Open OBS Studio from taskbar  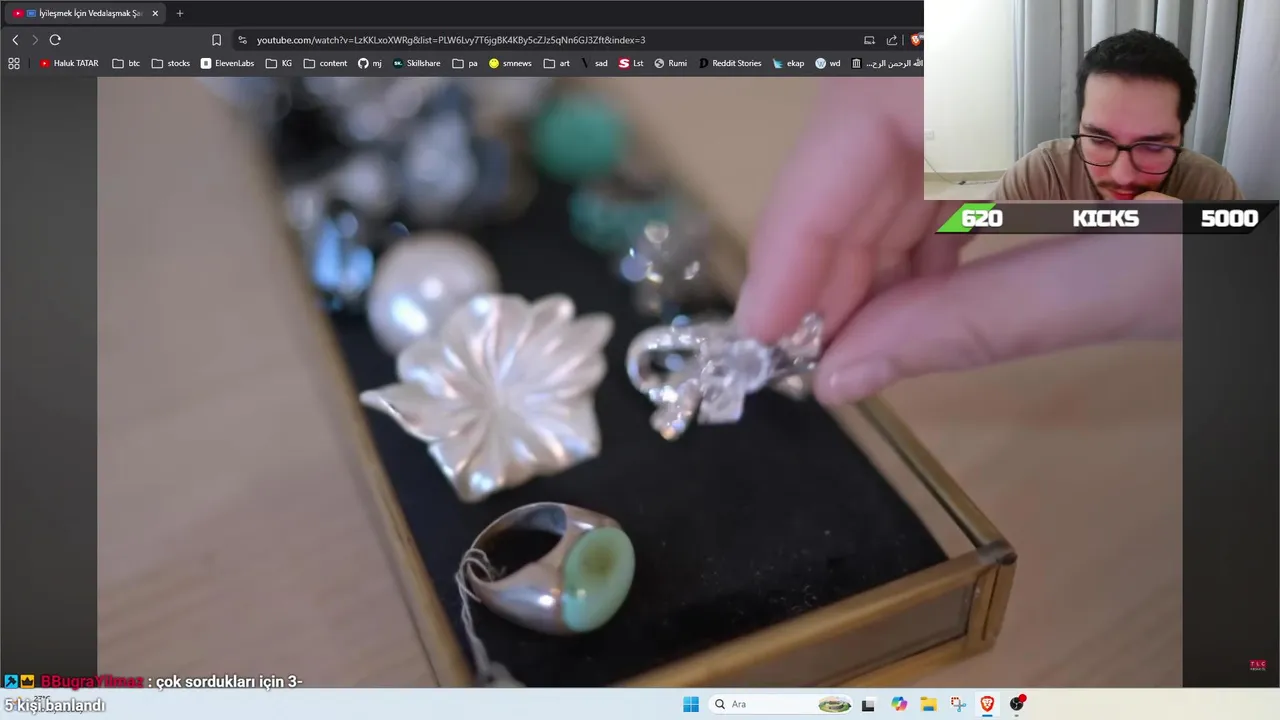coord(1017,704)
